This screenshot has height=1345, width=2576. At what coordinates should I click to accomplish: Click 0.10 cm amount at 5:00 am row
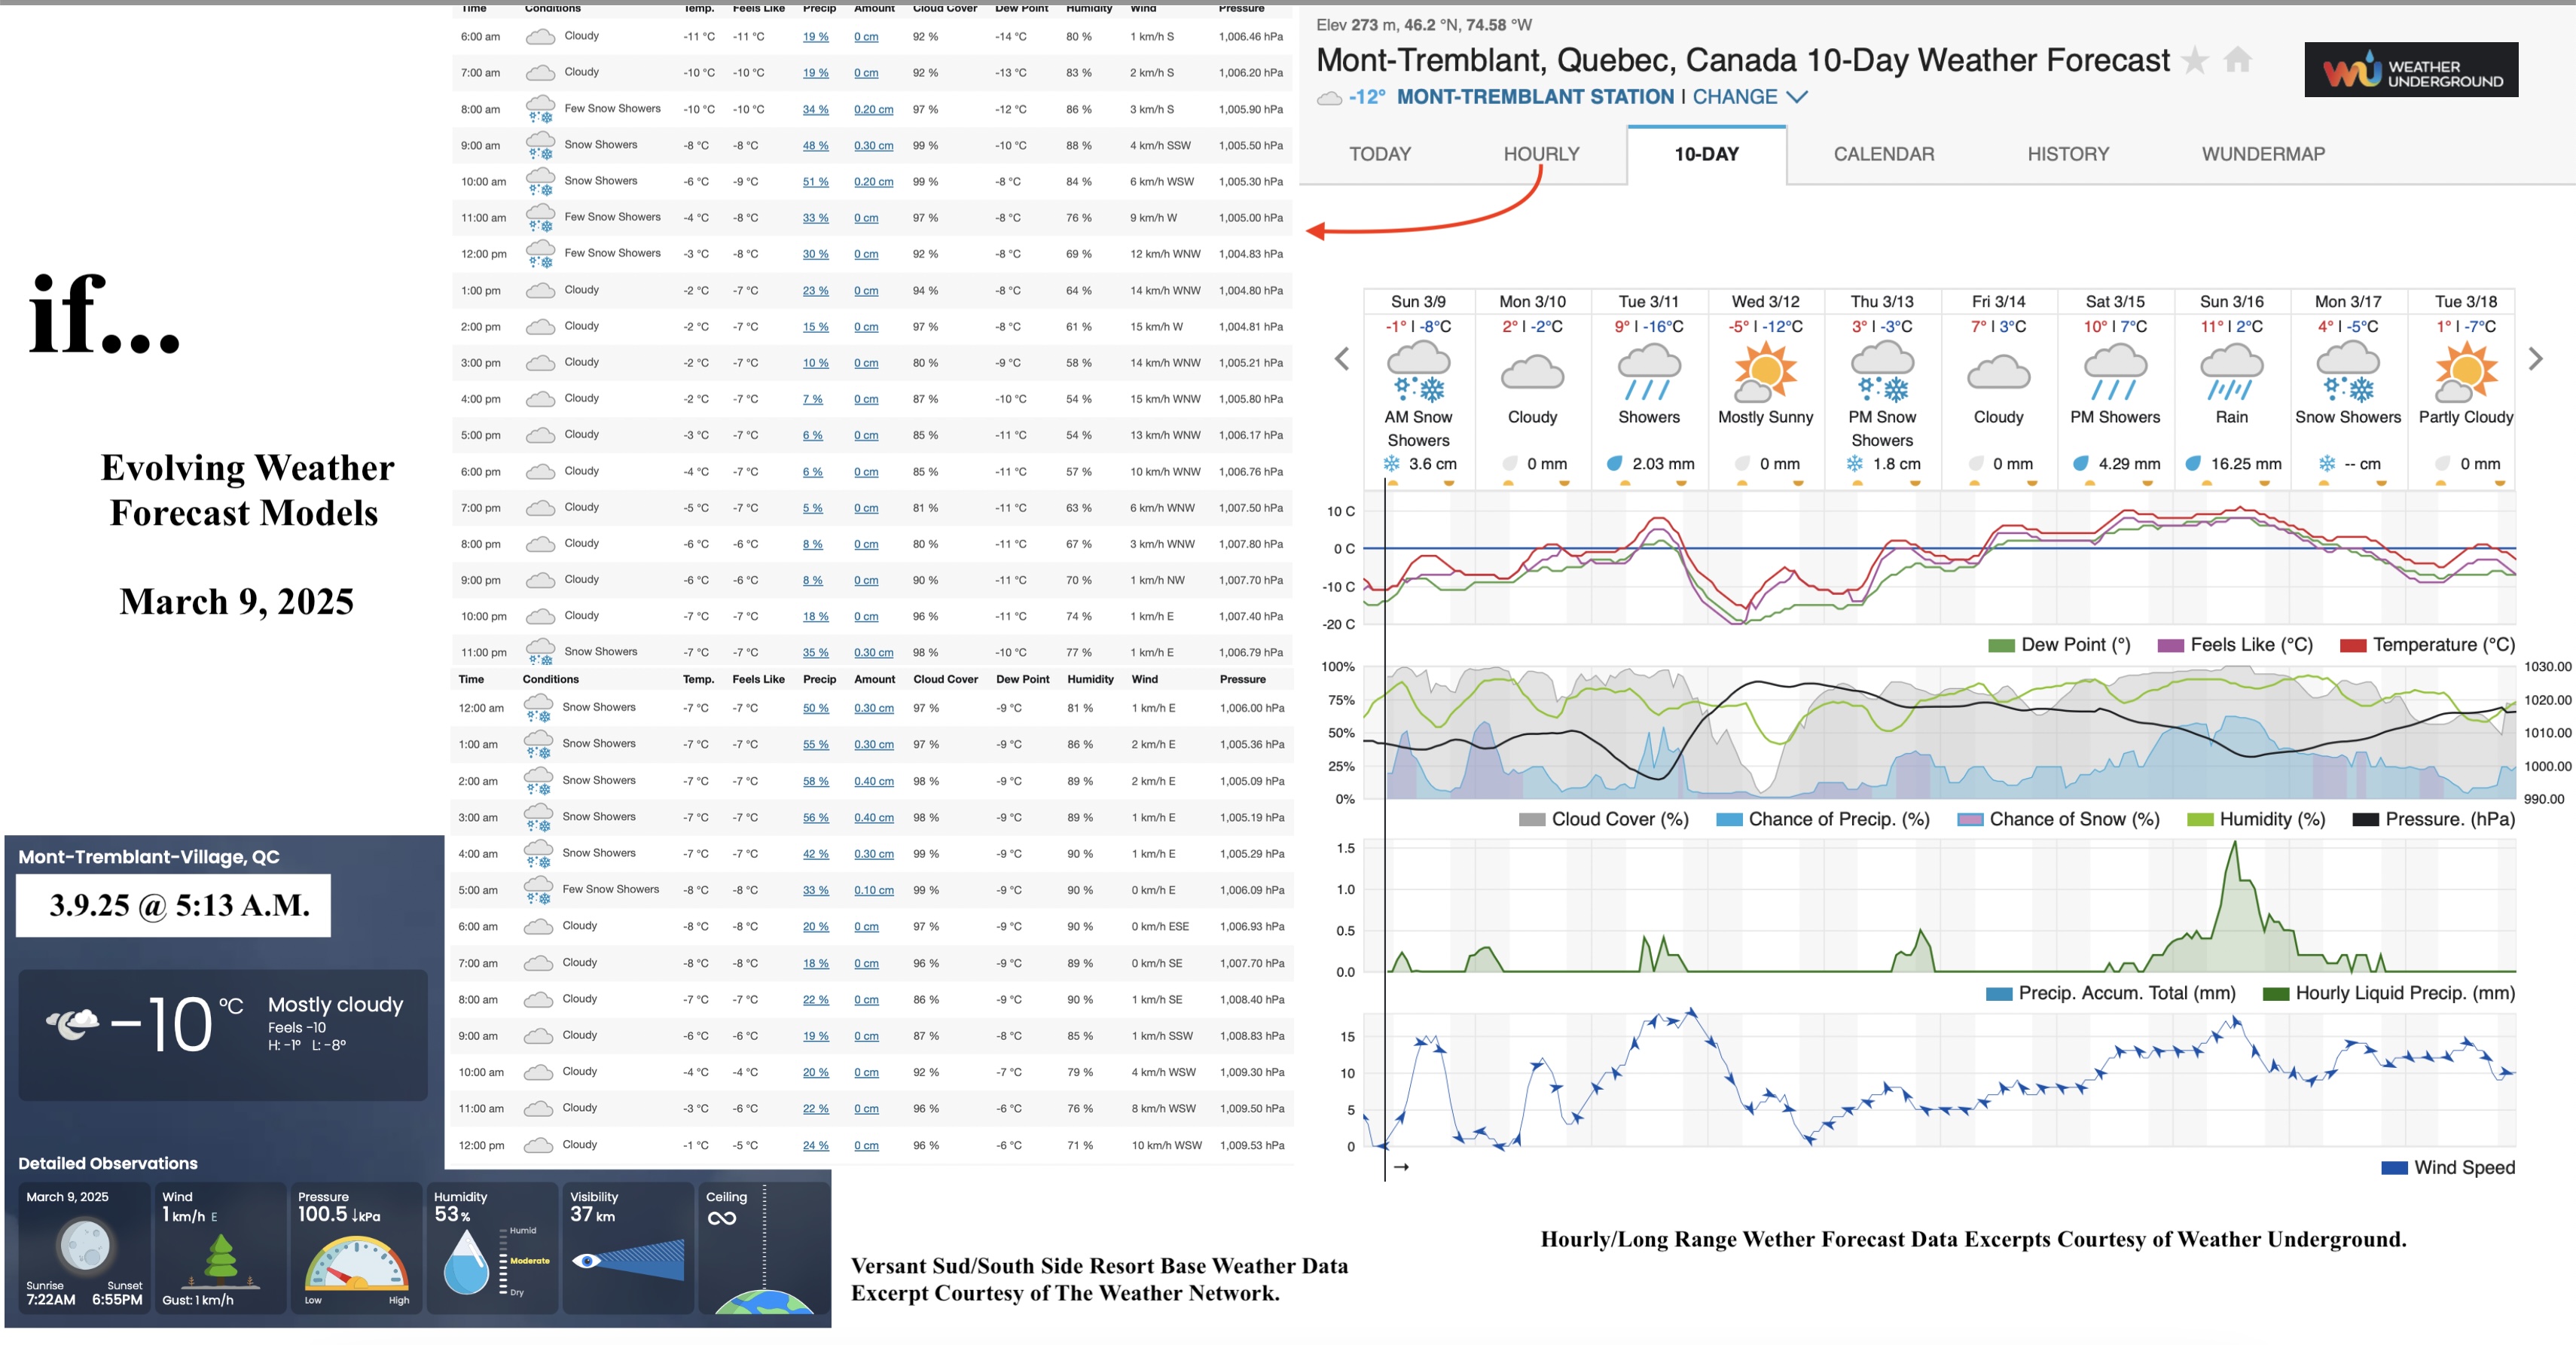pos(873,890)
